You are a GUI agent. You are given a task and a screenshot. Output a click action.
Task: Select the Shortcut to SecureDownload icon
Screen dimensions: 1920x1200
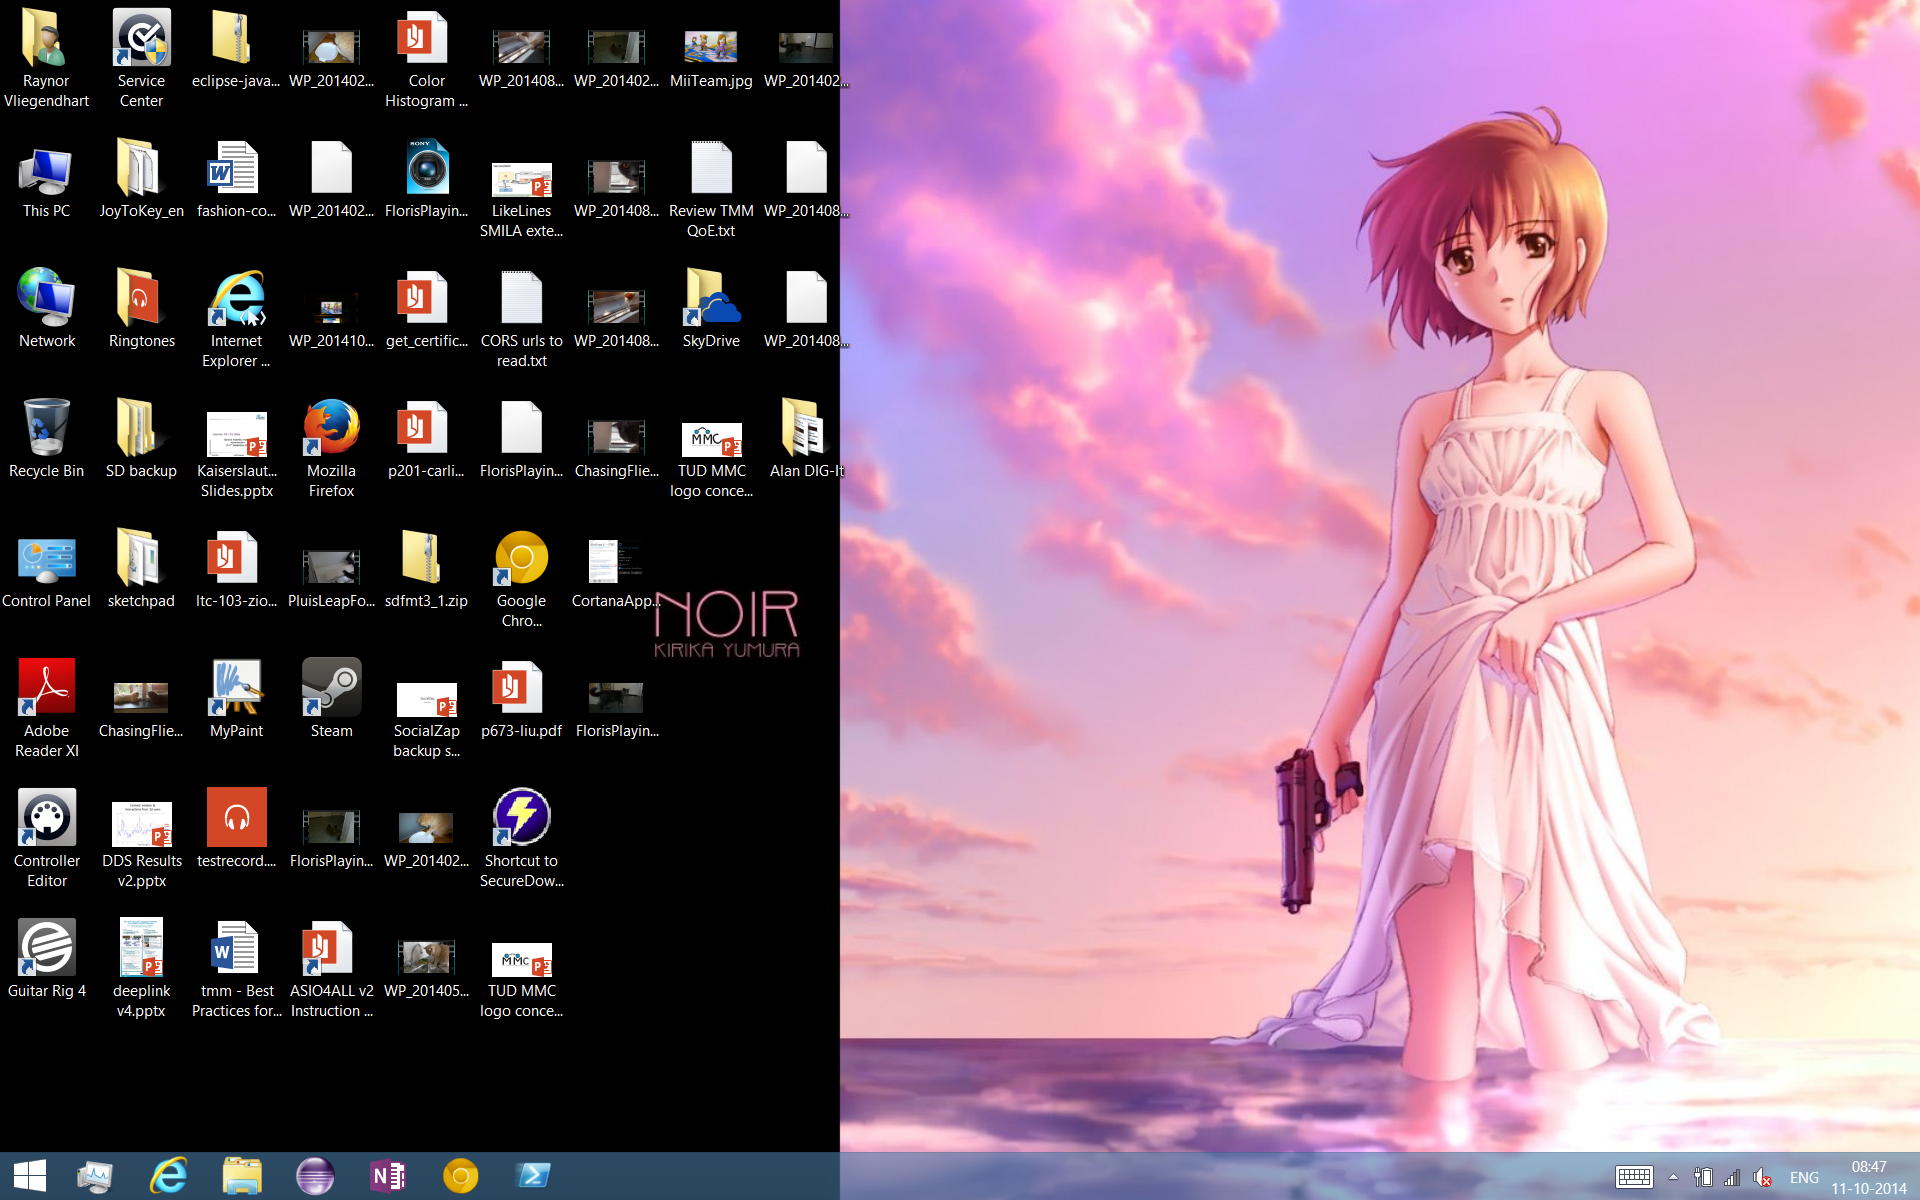[521, 818]
